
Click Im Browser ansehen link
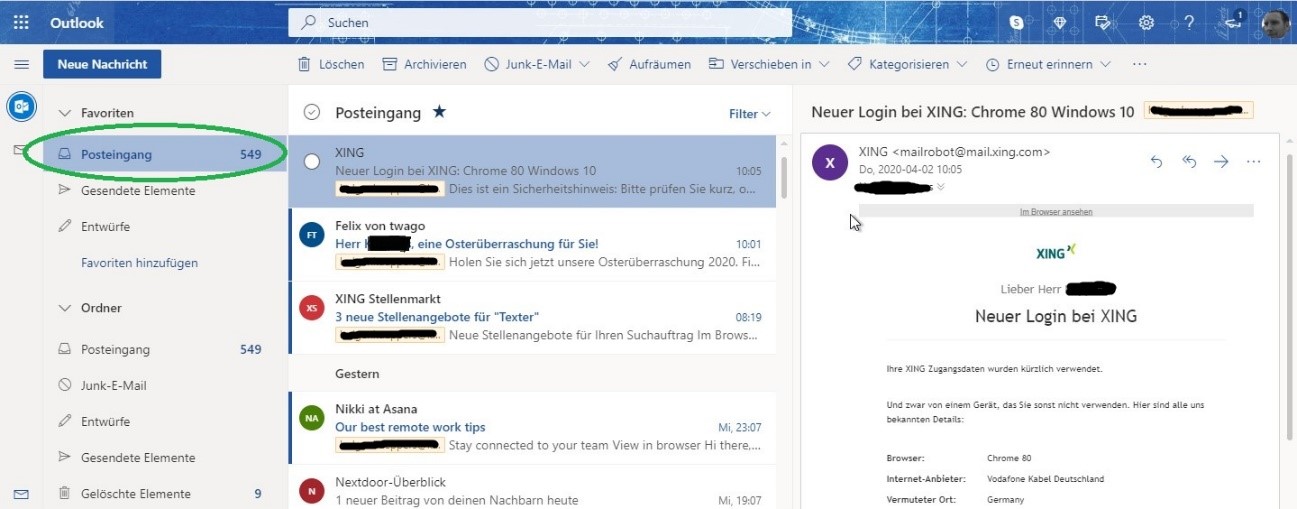(x=1055, y=212)
